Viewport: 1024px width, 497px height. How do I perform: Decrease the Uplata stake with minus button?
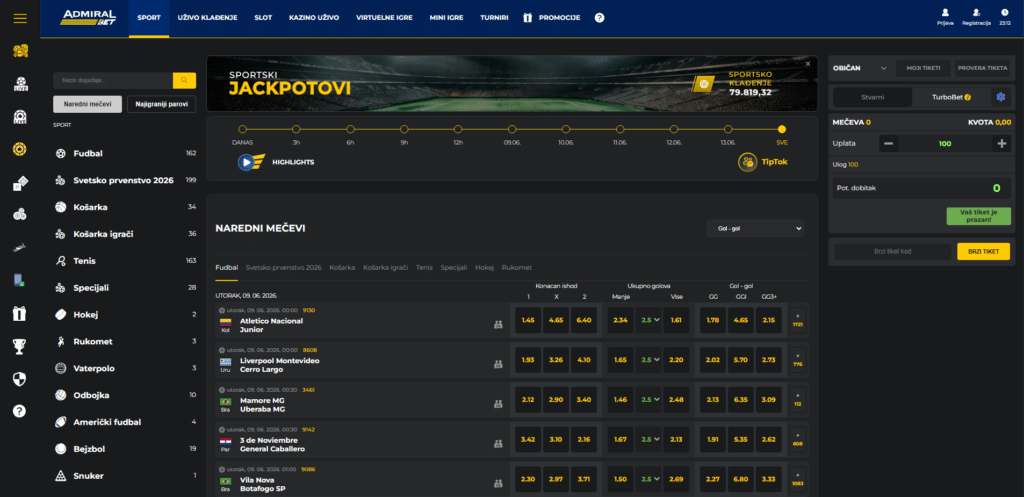888,144
